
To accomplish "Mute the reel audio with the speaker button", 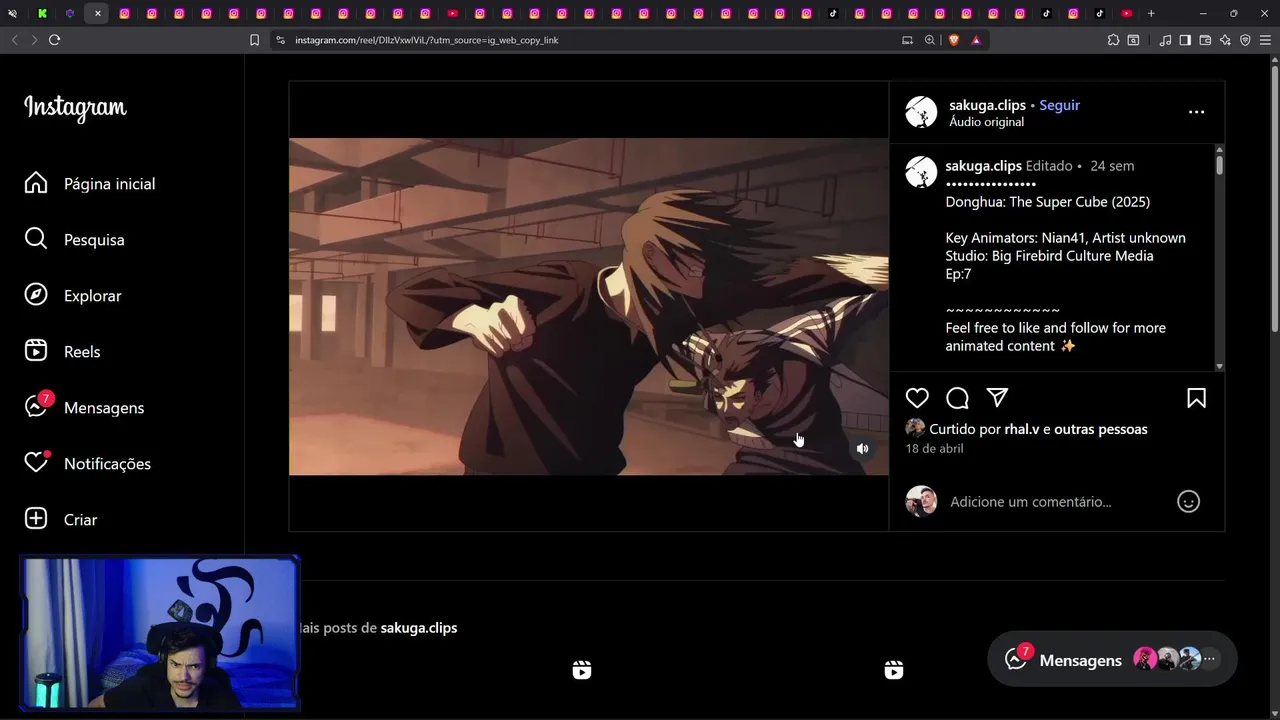I will pos(862,449).
